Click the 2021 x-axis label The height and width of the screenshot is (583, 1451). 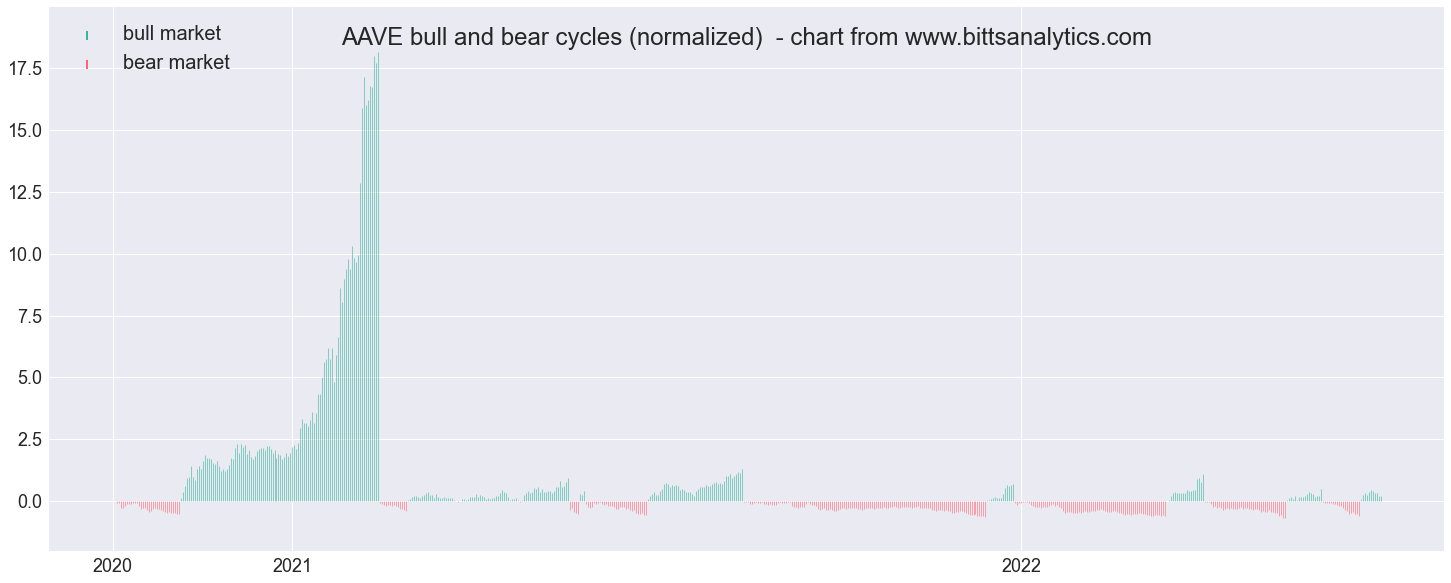(291, 566)
